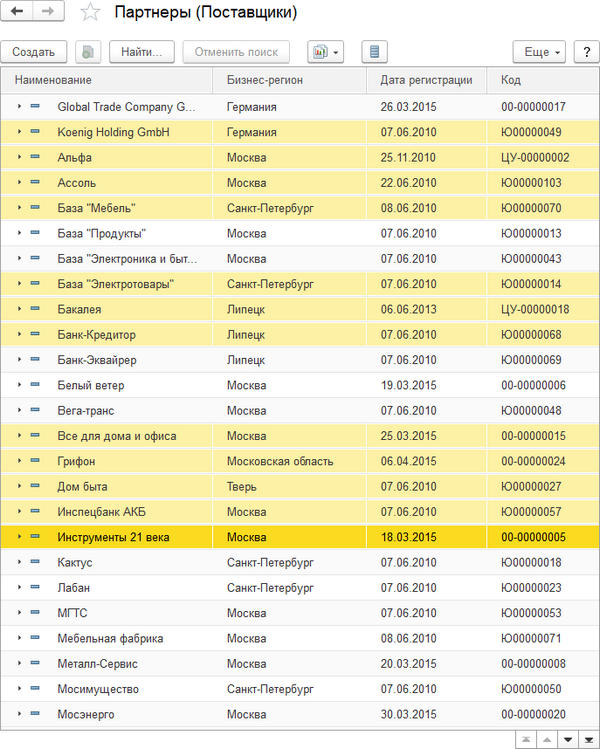Expand the Global Trade Company row
The width and height of the screenshot is (600, 749).
[19, 106]
